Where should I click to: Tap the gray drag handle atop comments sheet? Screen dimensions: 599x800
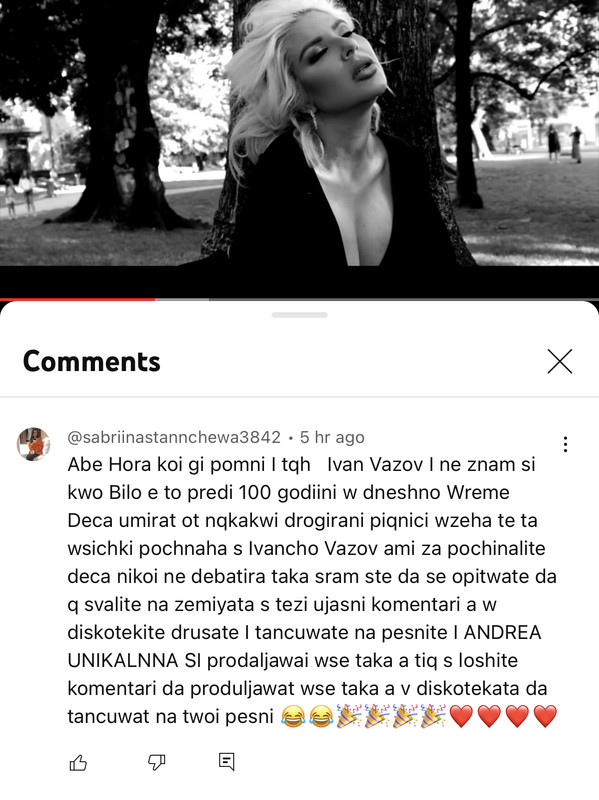(300, 315)
